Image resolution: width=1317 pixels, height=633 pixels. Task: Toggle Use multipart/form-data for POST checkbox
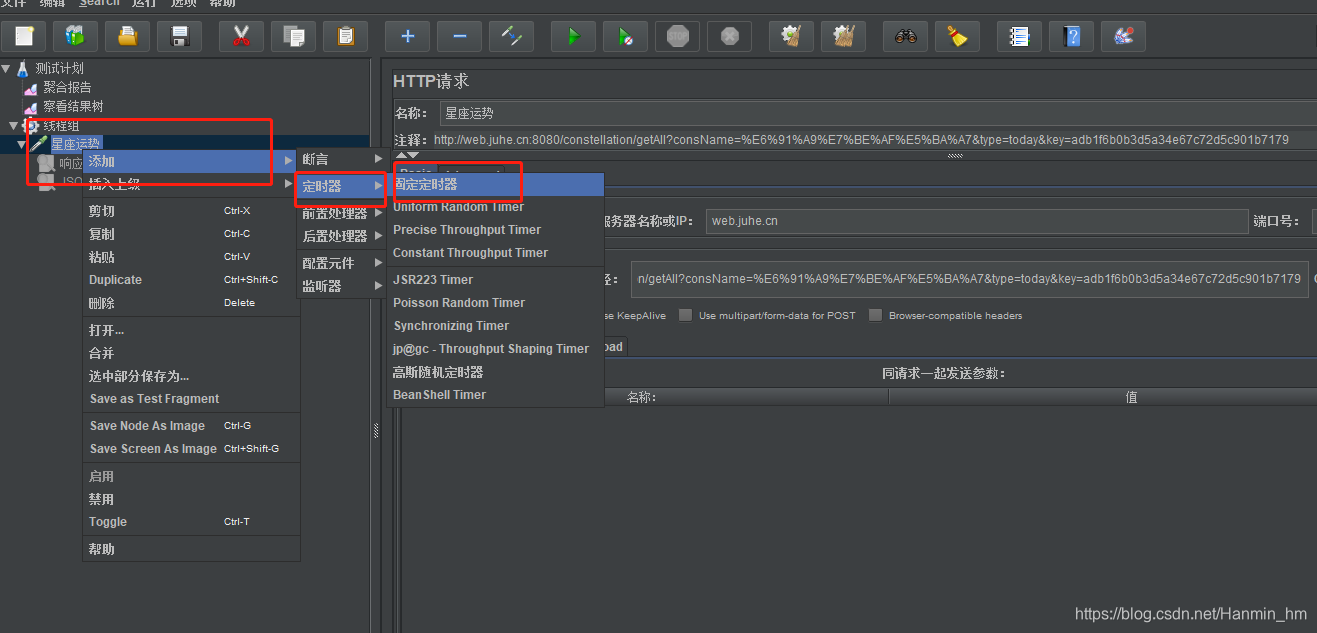tap(685, 315)
